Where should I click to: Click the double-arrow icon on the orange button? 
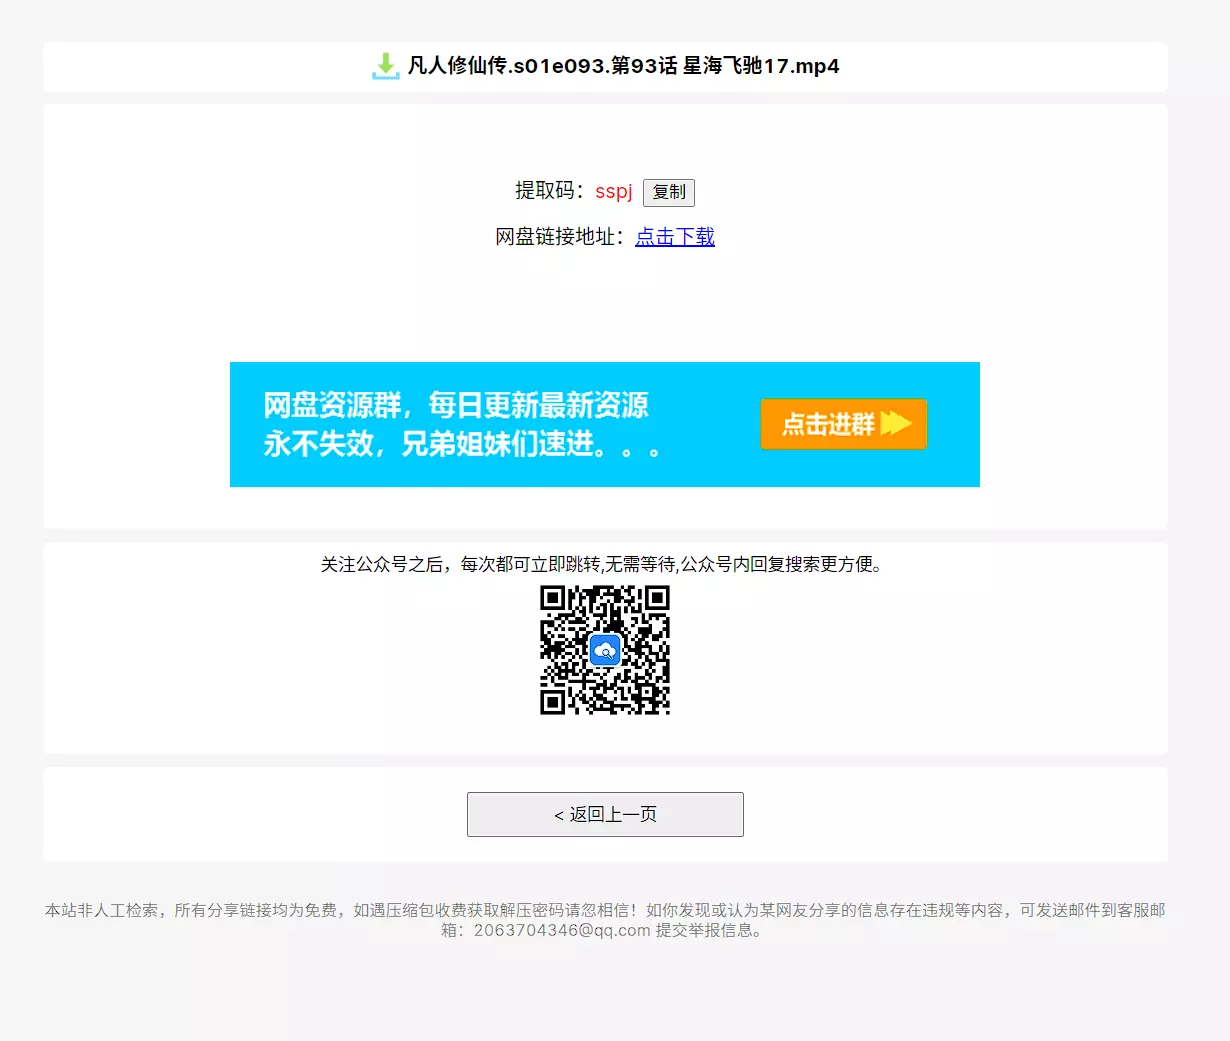coord(896,424)
